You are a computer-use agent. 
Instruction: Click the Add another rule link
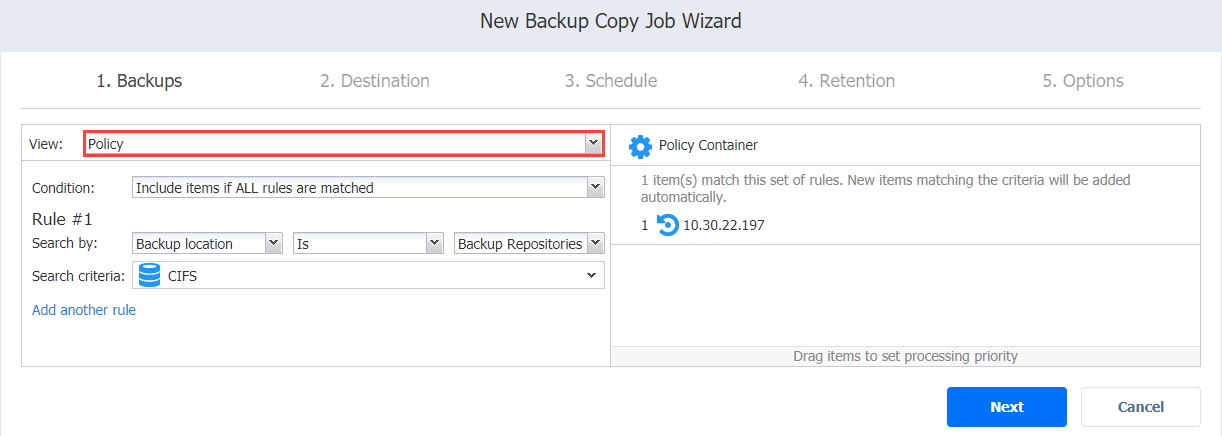(84, 310)
